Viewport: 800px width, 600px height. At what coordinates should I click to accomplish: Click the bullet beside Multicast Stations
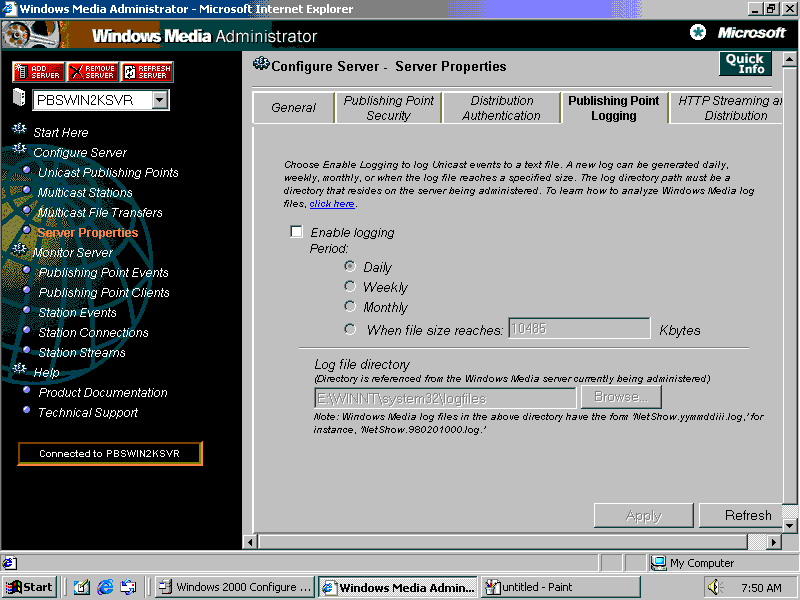[x=27, y=190]
